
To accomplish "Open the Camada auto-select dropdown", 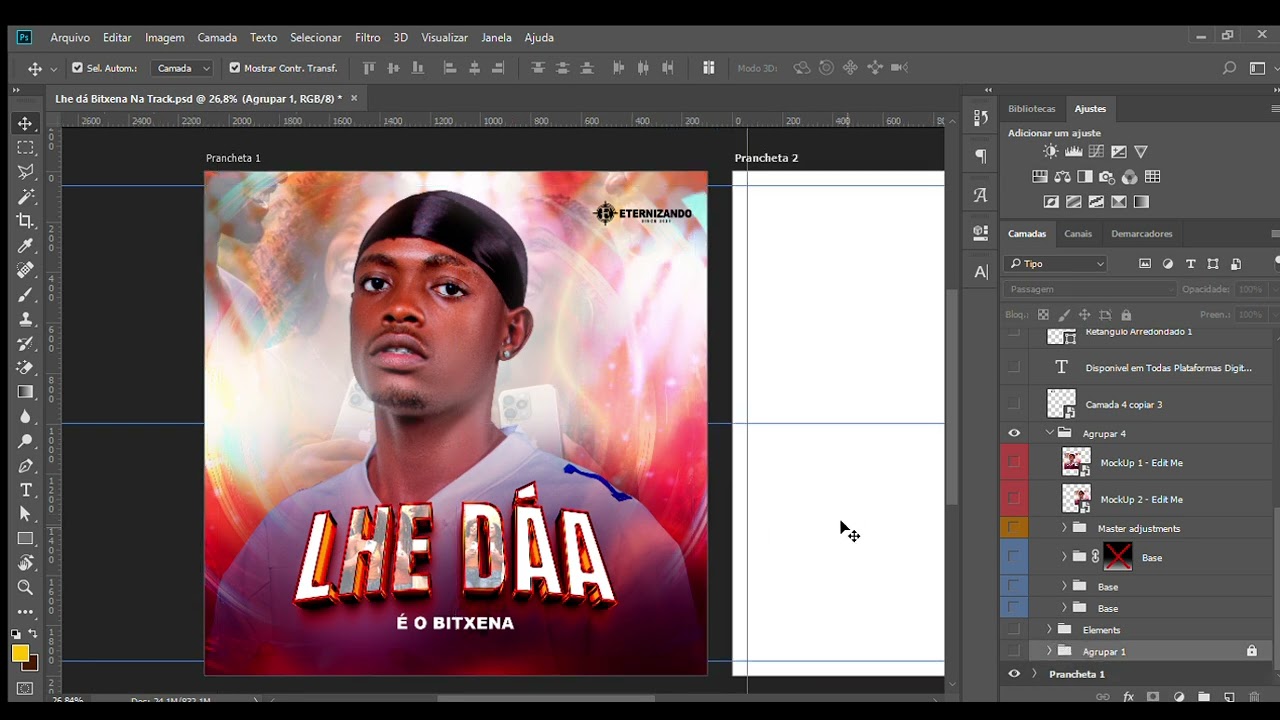I will [183, 68].
